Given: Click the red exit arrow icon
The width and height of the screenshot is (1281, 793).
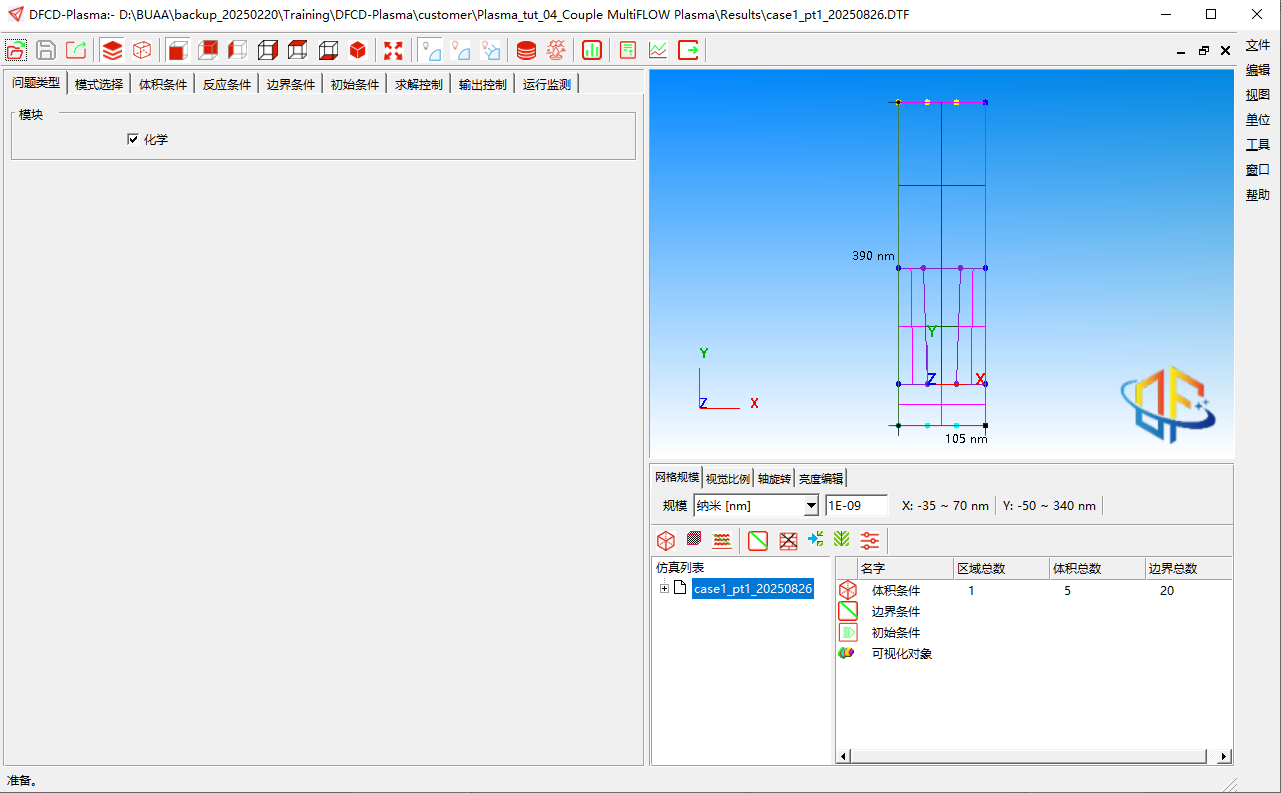Looking at the screenshot, I should pos(689,50).
